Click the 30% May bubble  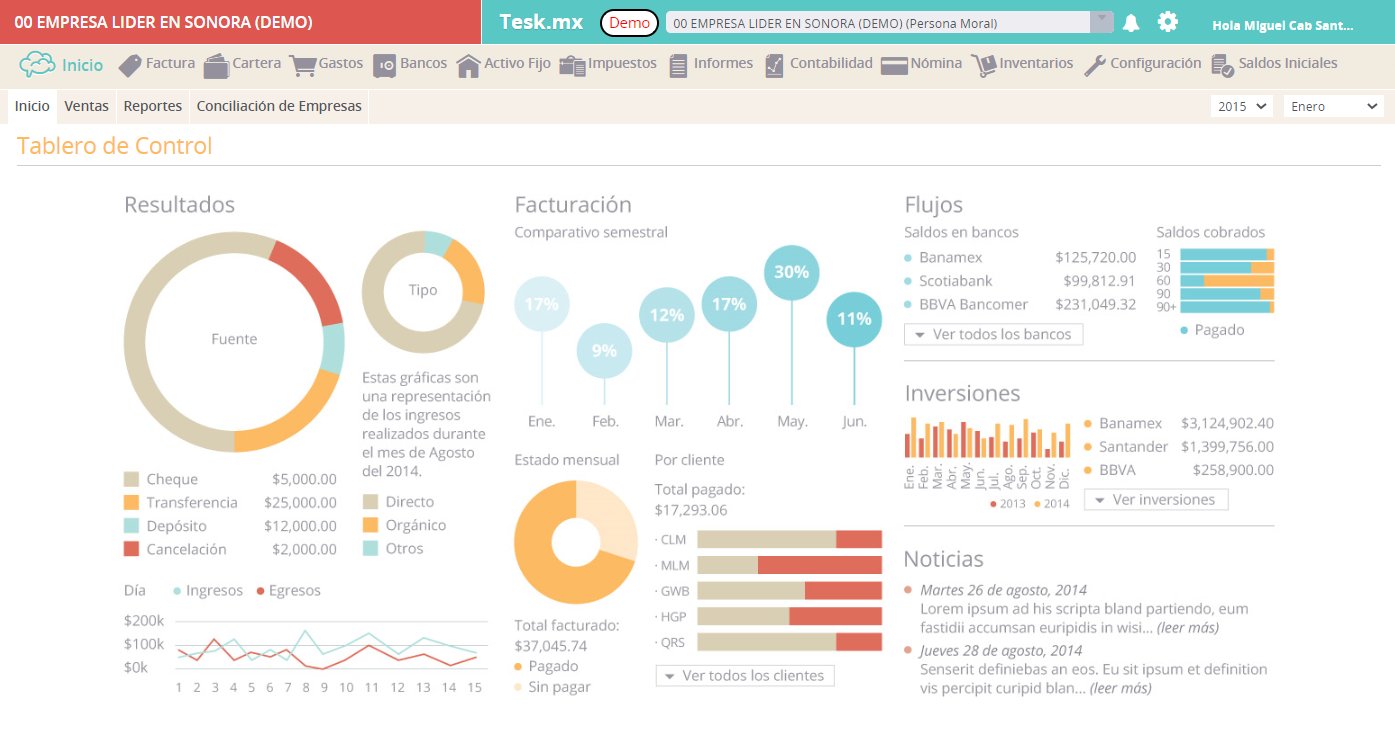click(x=792, y=272)
